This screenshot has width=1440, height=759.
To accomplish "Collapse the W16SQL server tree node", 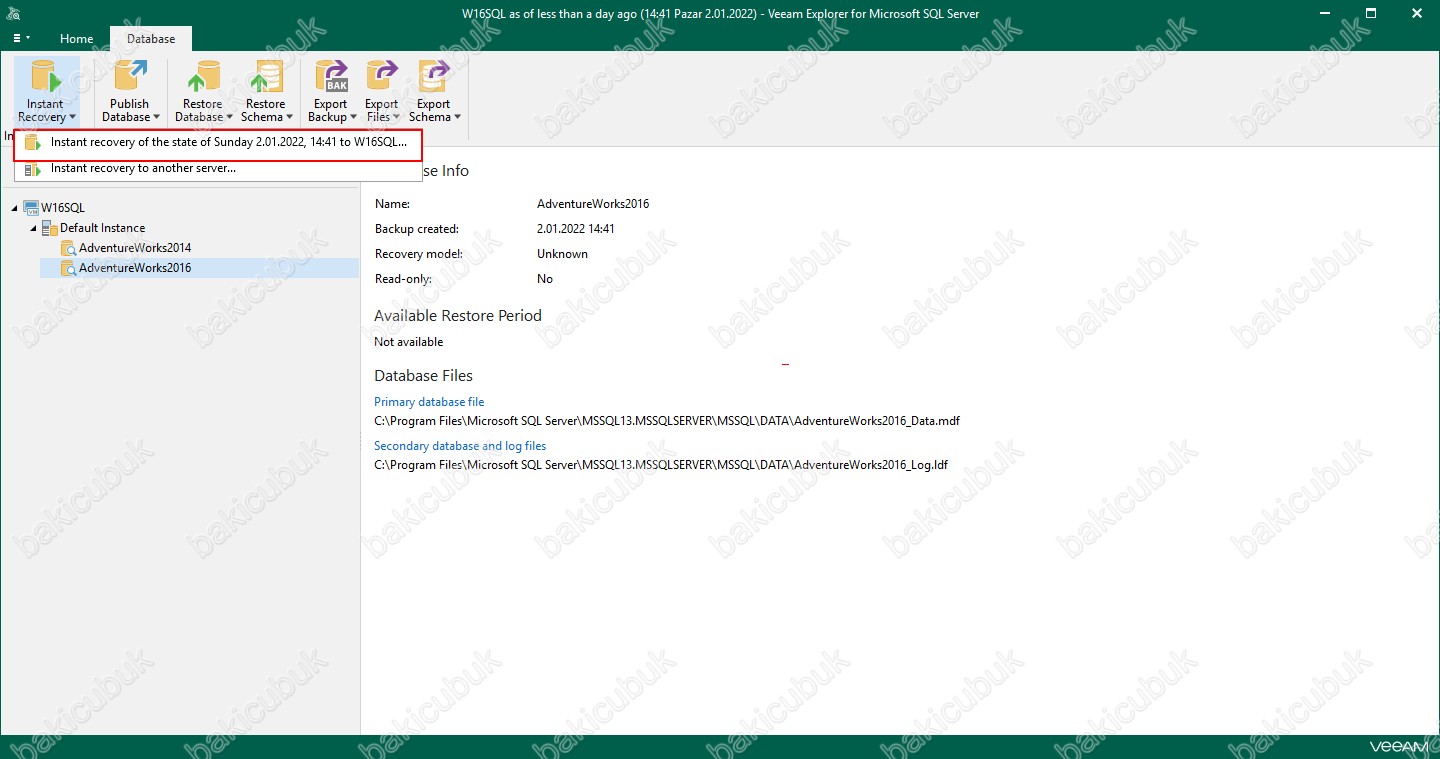I will point(14,208).
